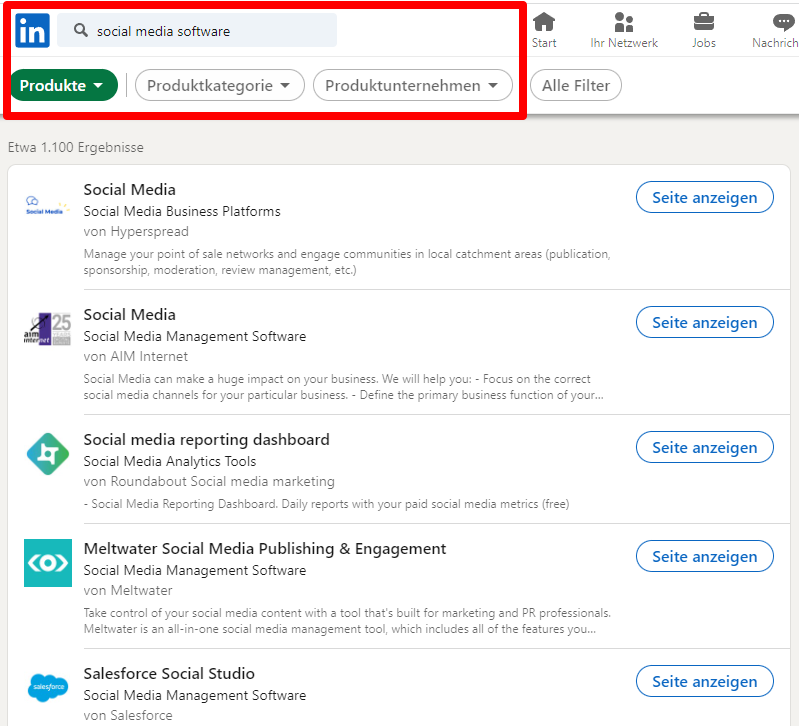Open the AIM Internet 'Social Media' title

129,314
